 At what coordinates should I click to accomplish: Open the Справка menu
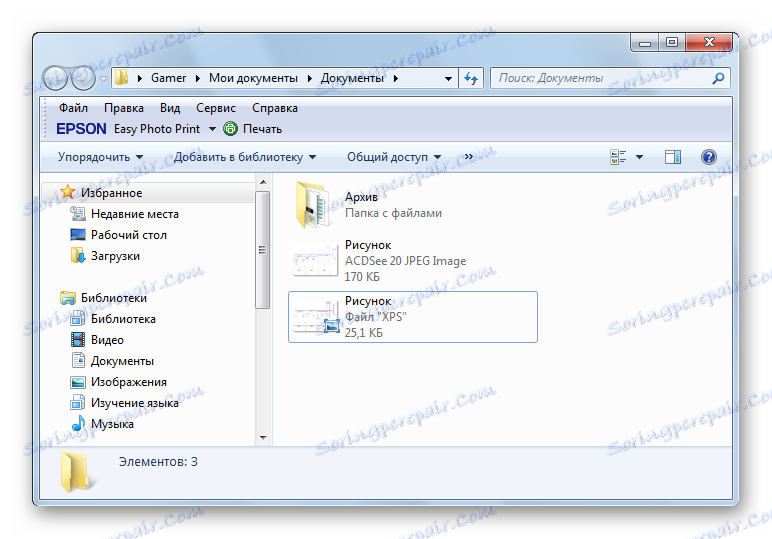tap(275, 108)
